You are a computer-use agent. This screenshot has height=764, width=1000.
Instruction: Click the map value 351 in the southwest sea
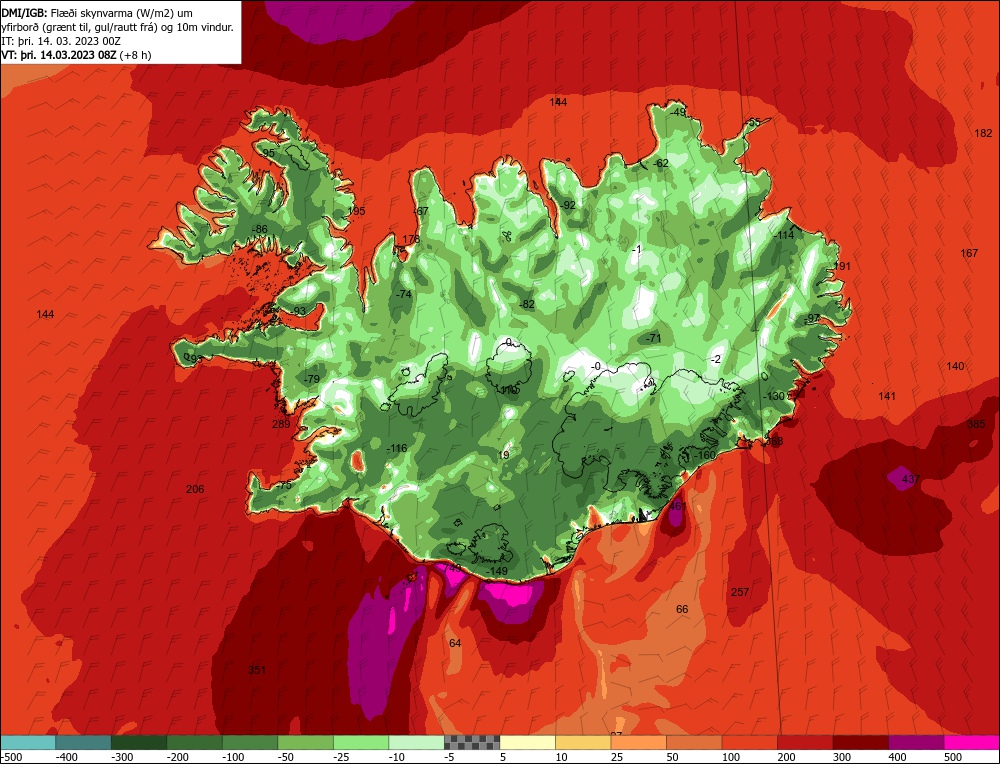256,670
